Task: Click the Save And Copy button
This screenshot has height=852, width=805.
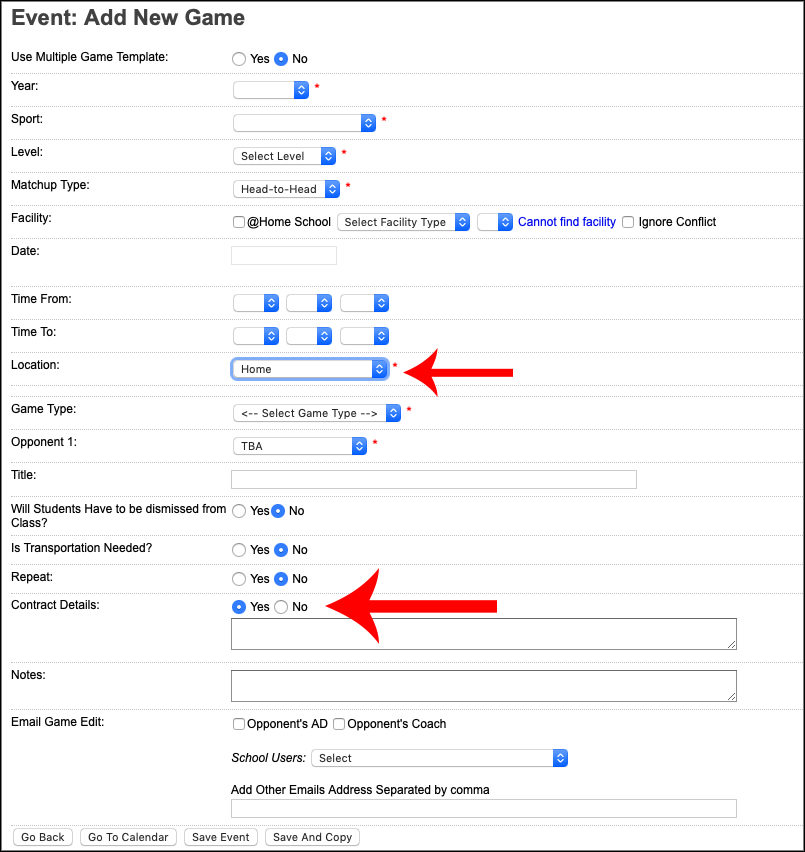Action: pyautogui.click(x=312, y=837)
